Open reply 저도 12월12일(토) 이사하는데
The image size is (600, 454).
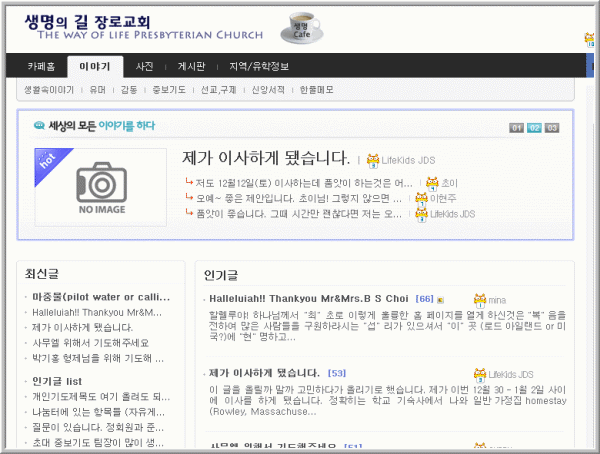point(304,183)
